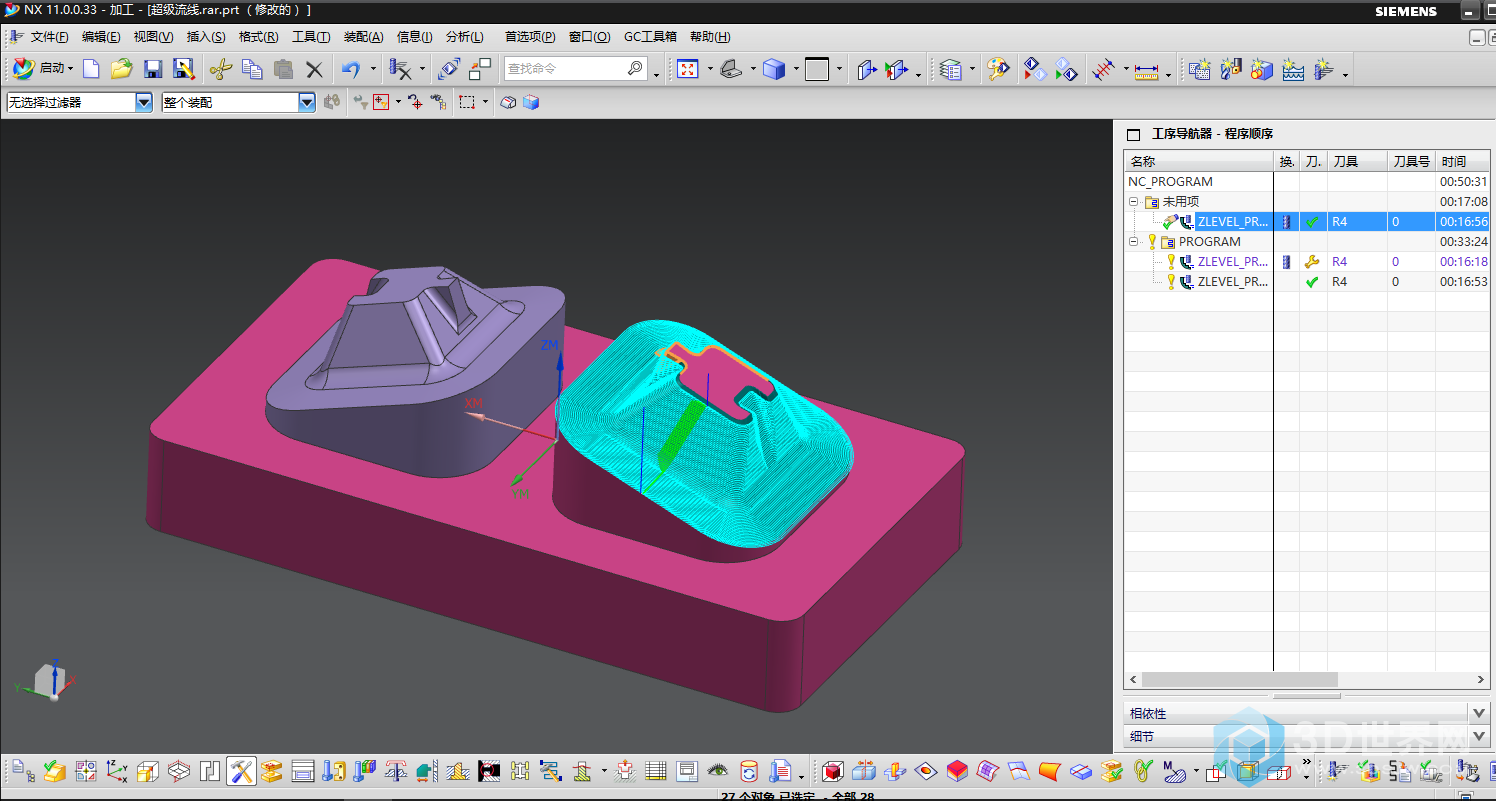Click the time cell 00:50:31

1463,182
